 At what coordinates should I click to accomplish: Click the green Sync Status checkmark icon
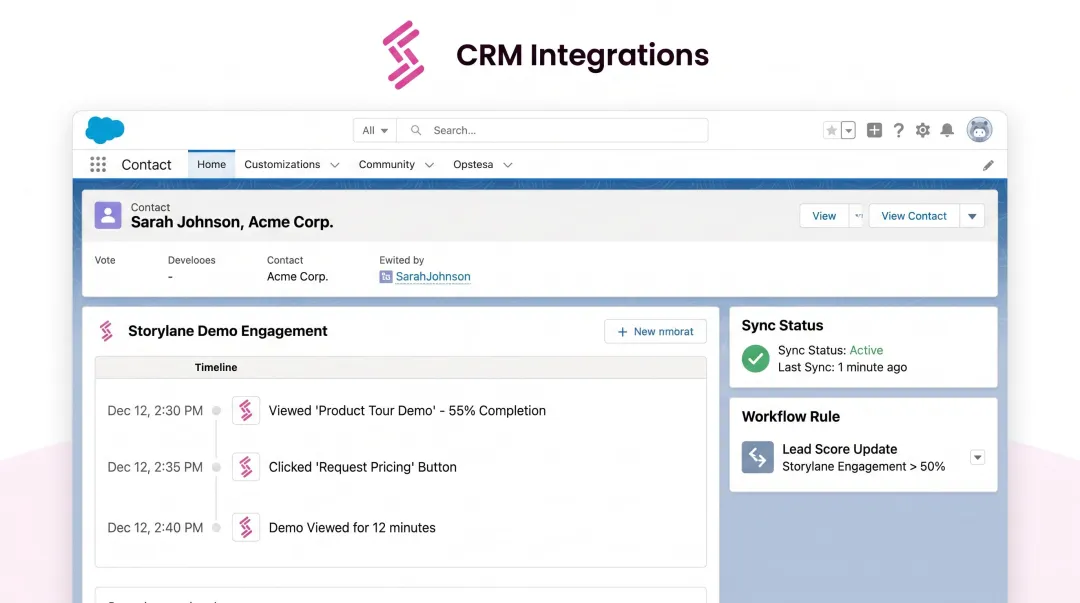(756, 358)
